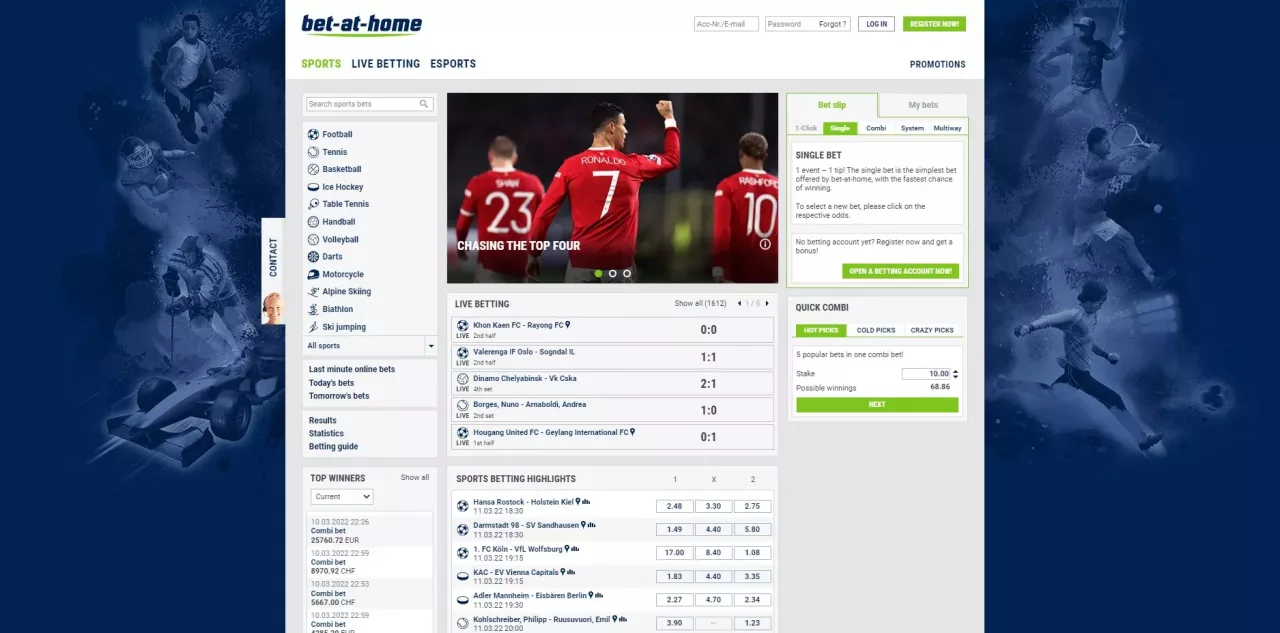Click the info icon on the banner
The image size is (1280, 633).
click(765, 244)
